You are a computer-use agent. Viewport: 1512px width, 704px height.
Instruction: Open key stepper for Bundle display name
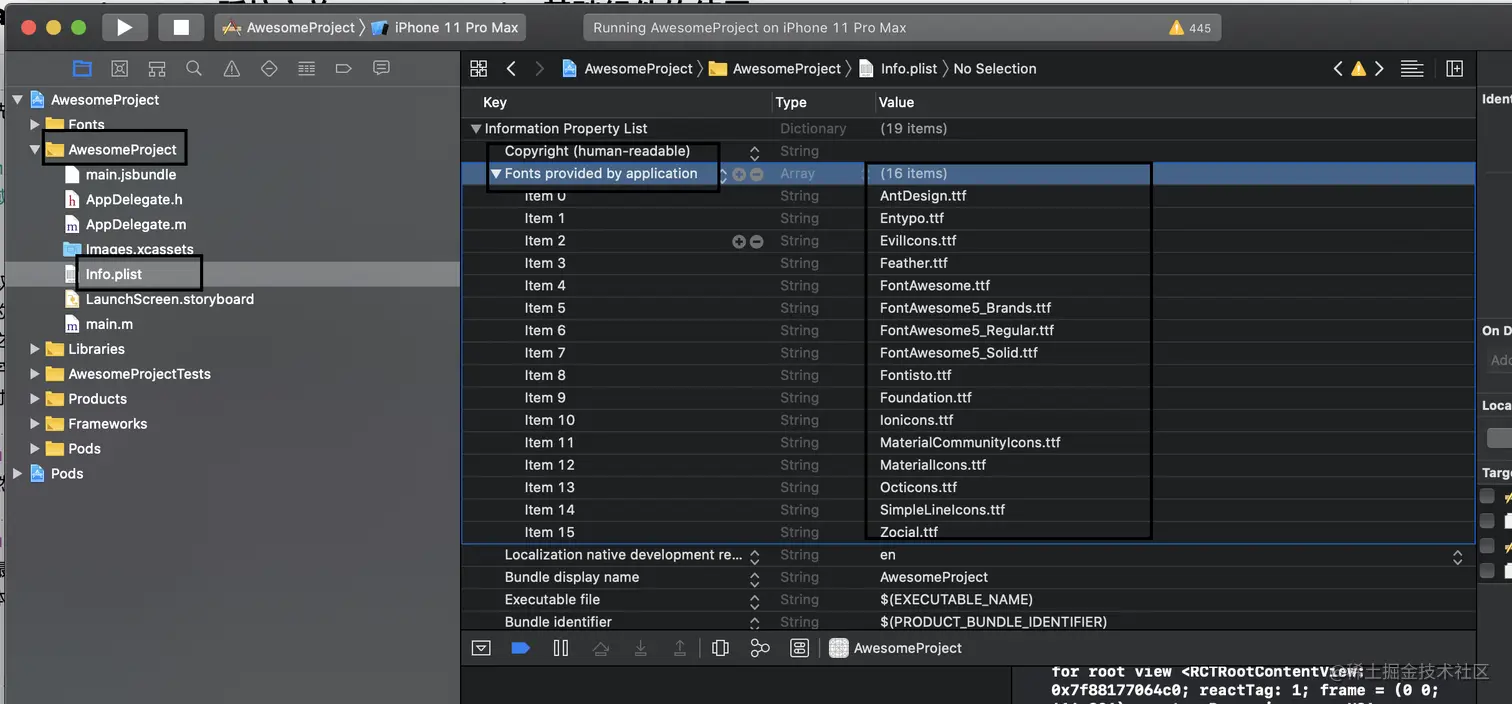coord(755,578)
